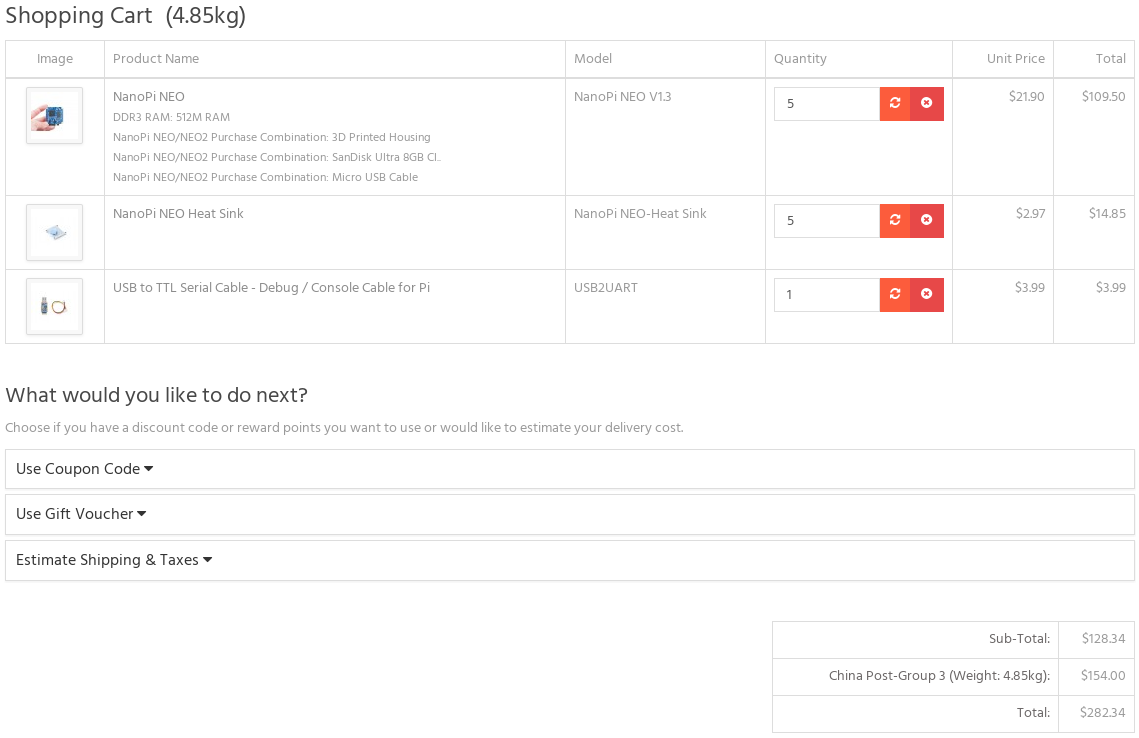
Task: Click the 'Product Name' column header
Action: (155, 59)
